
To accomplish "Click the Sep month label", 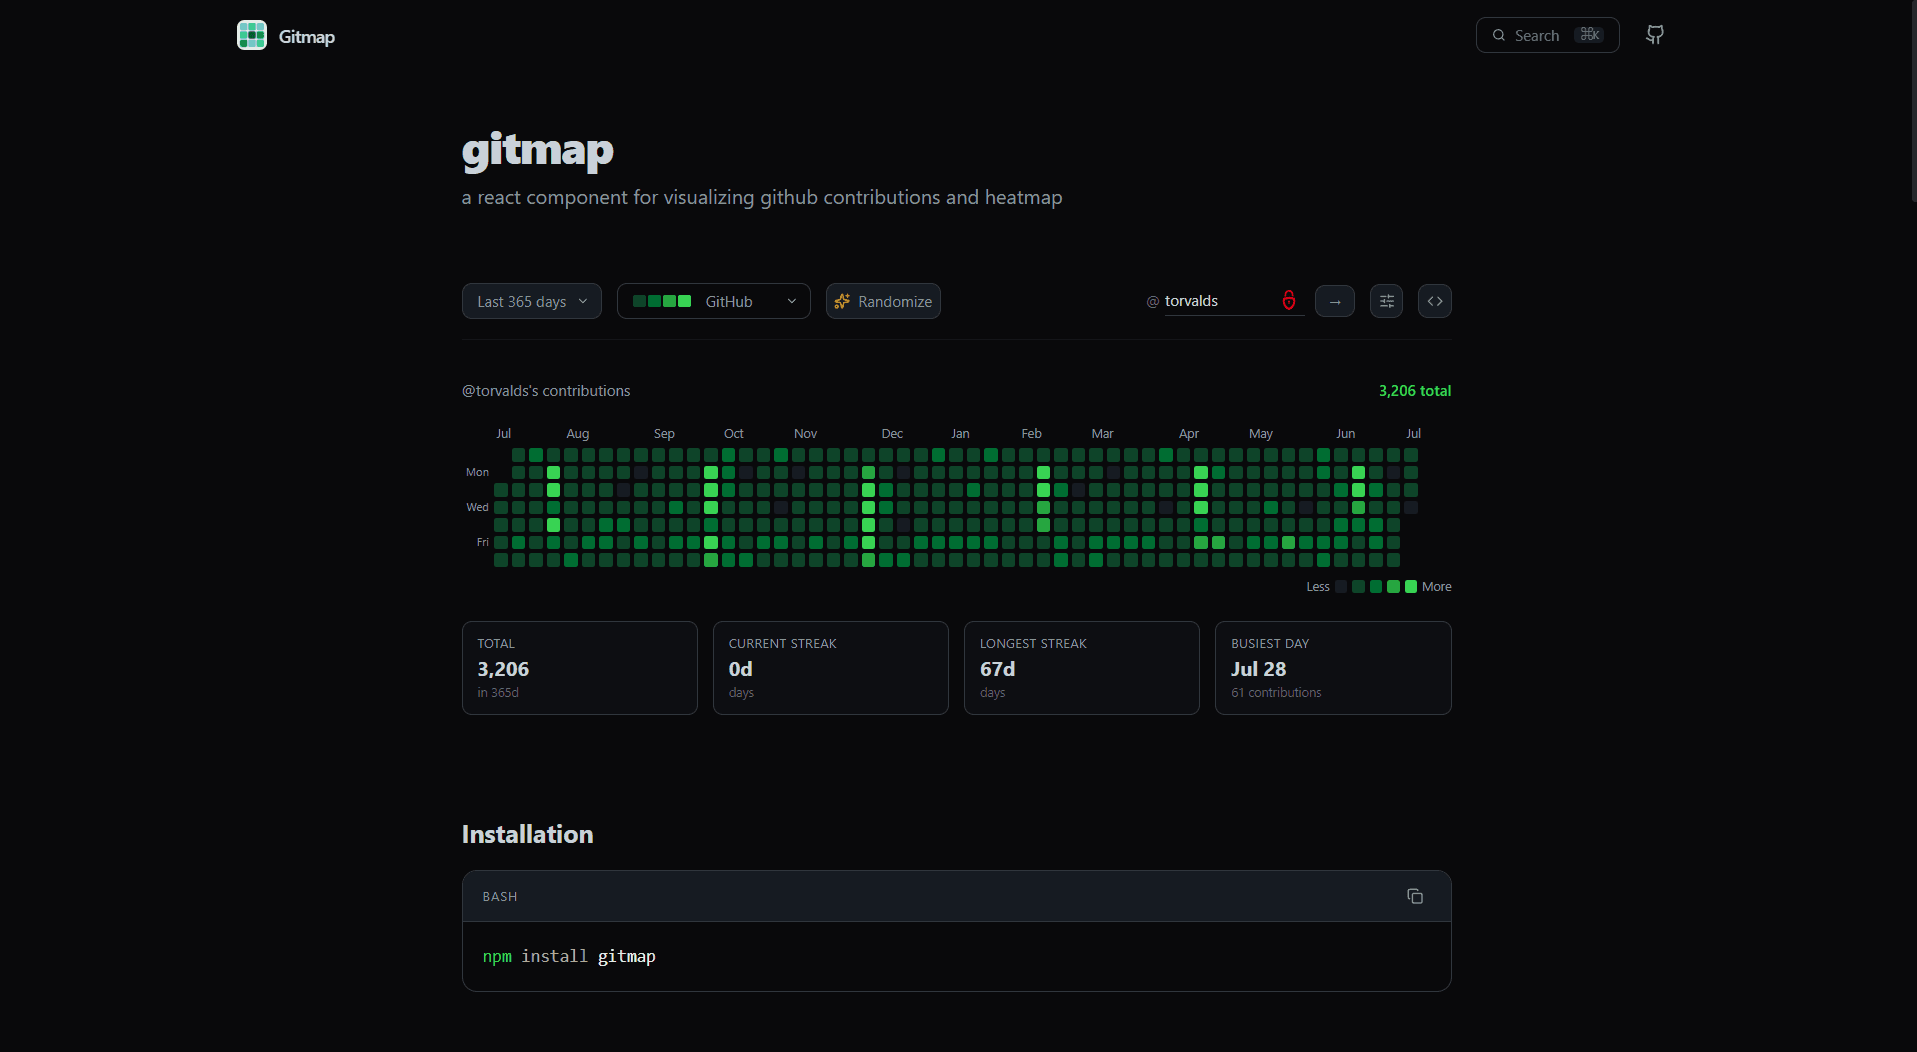I will pos(664,434).
